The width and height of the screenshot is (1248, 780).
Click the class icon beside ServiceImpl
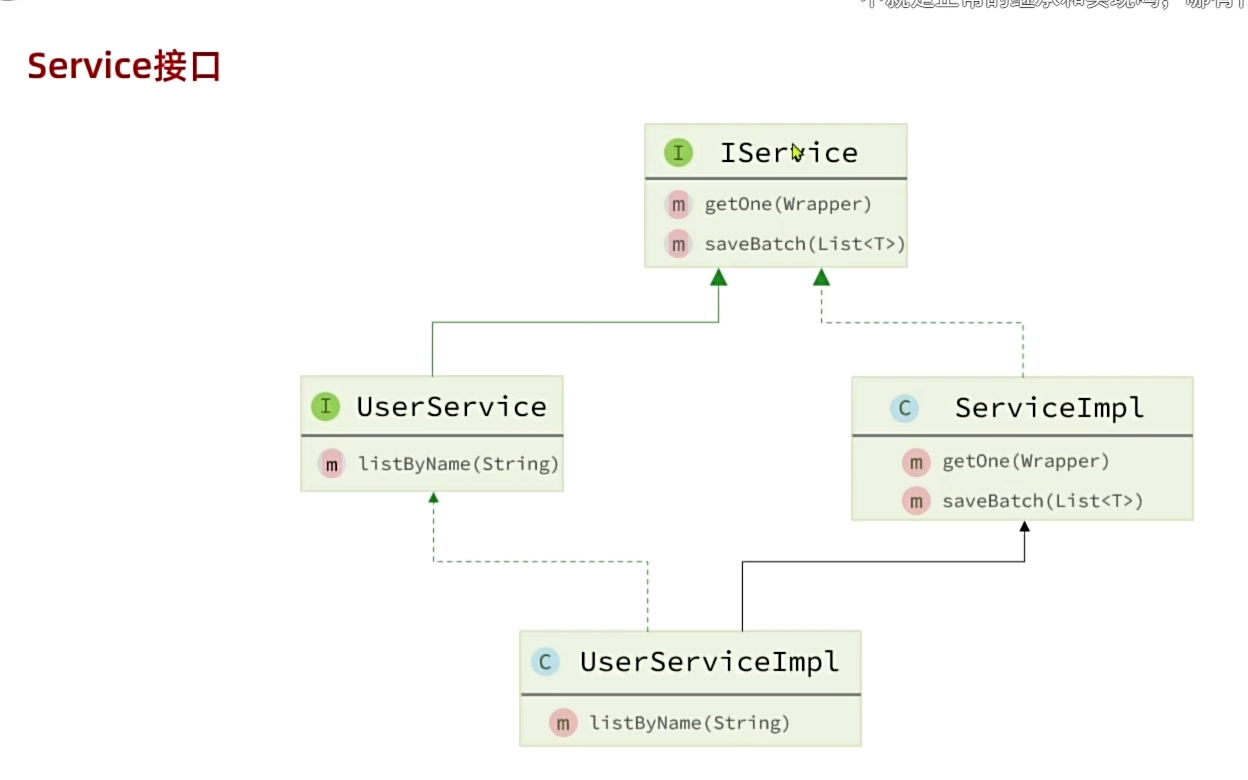(904, 408)
